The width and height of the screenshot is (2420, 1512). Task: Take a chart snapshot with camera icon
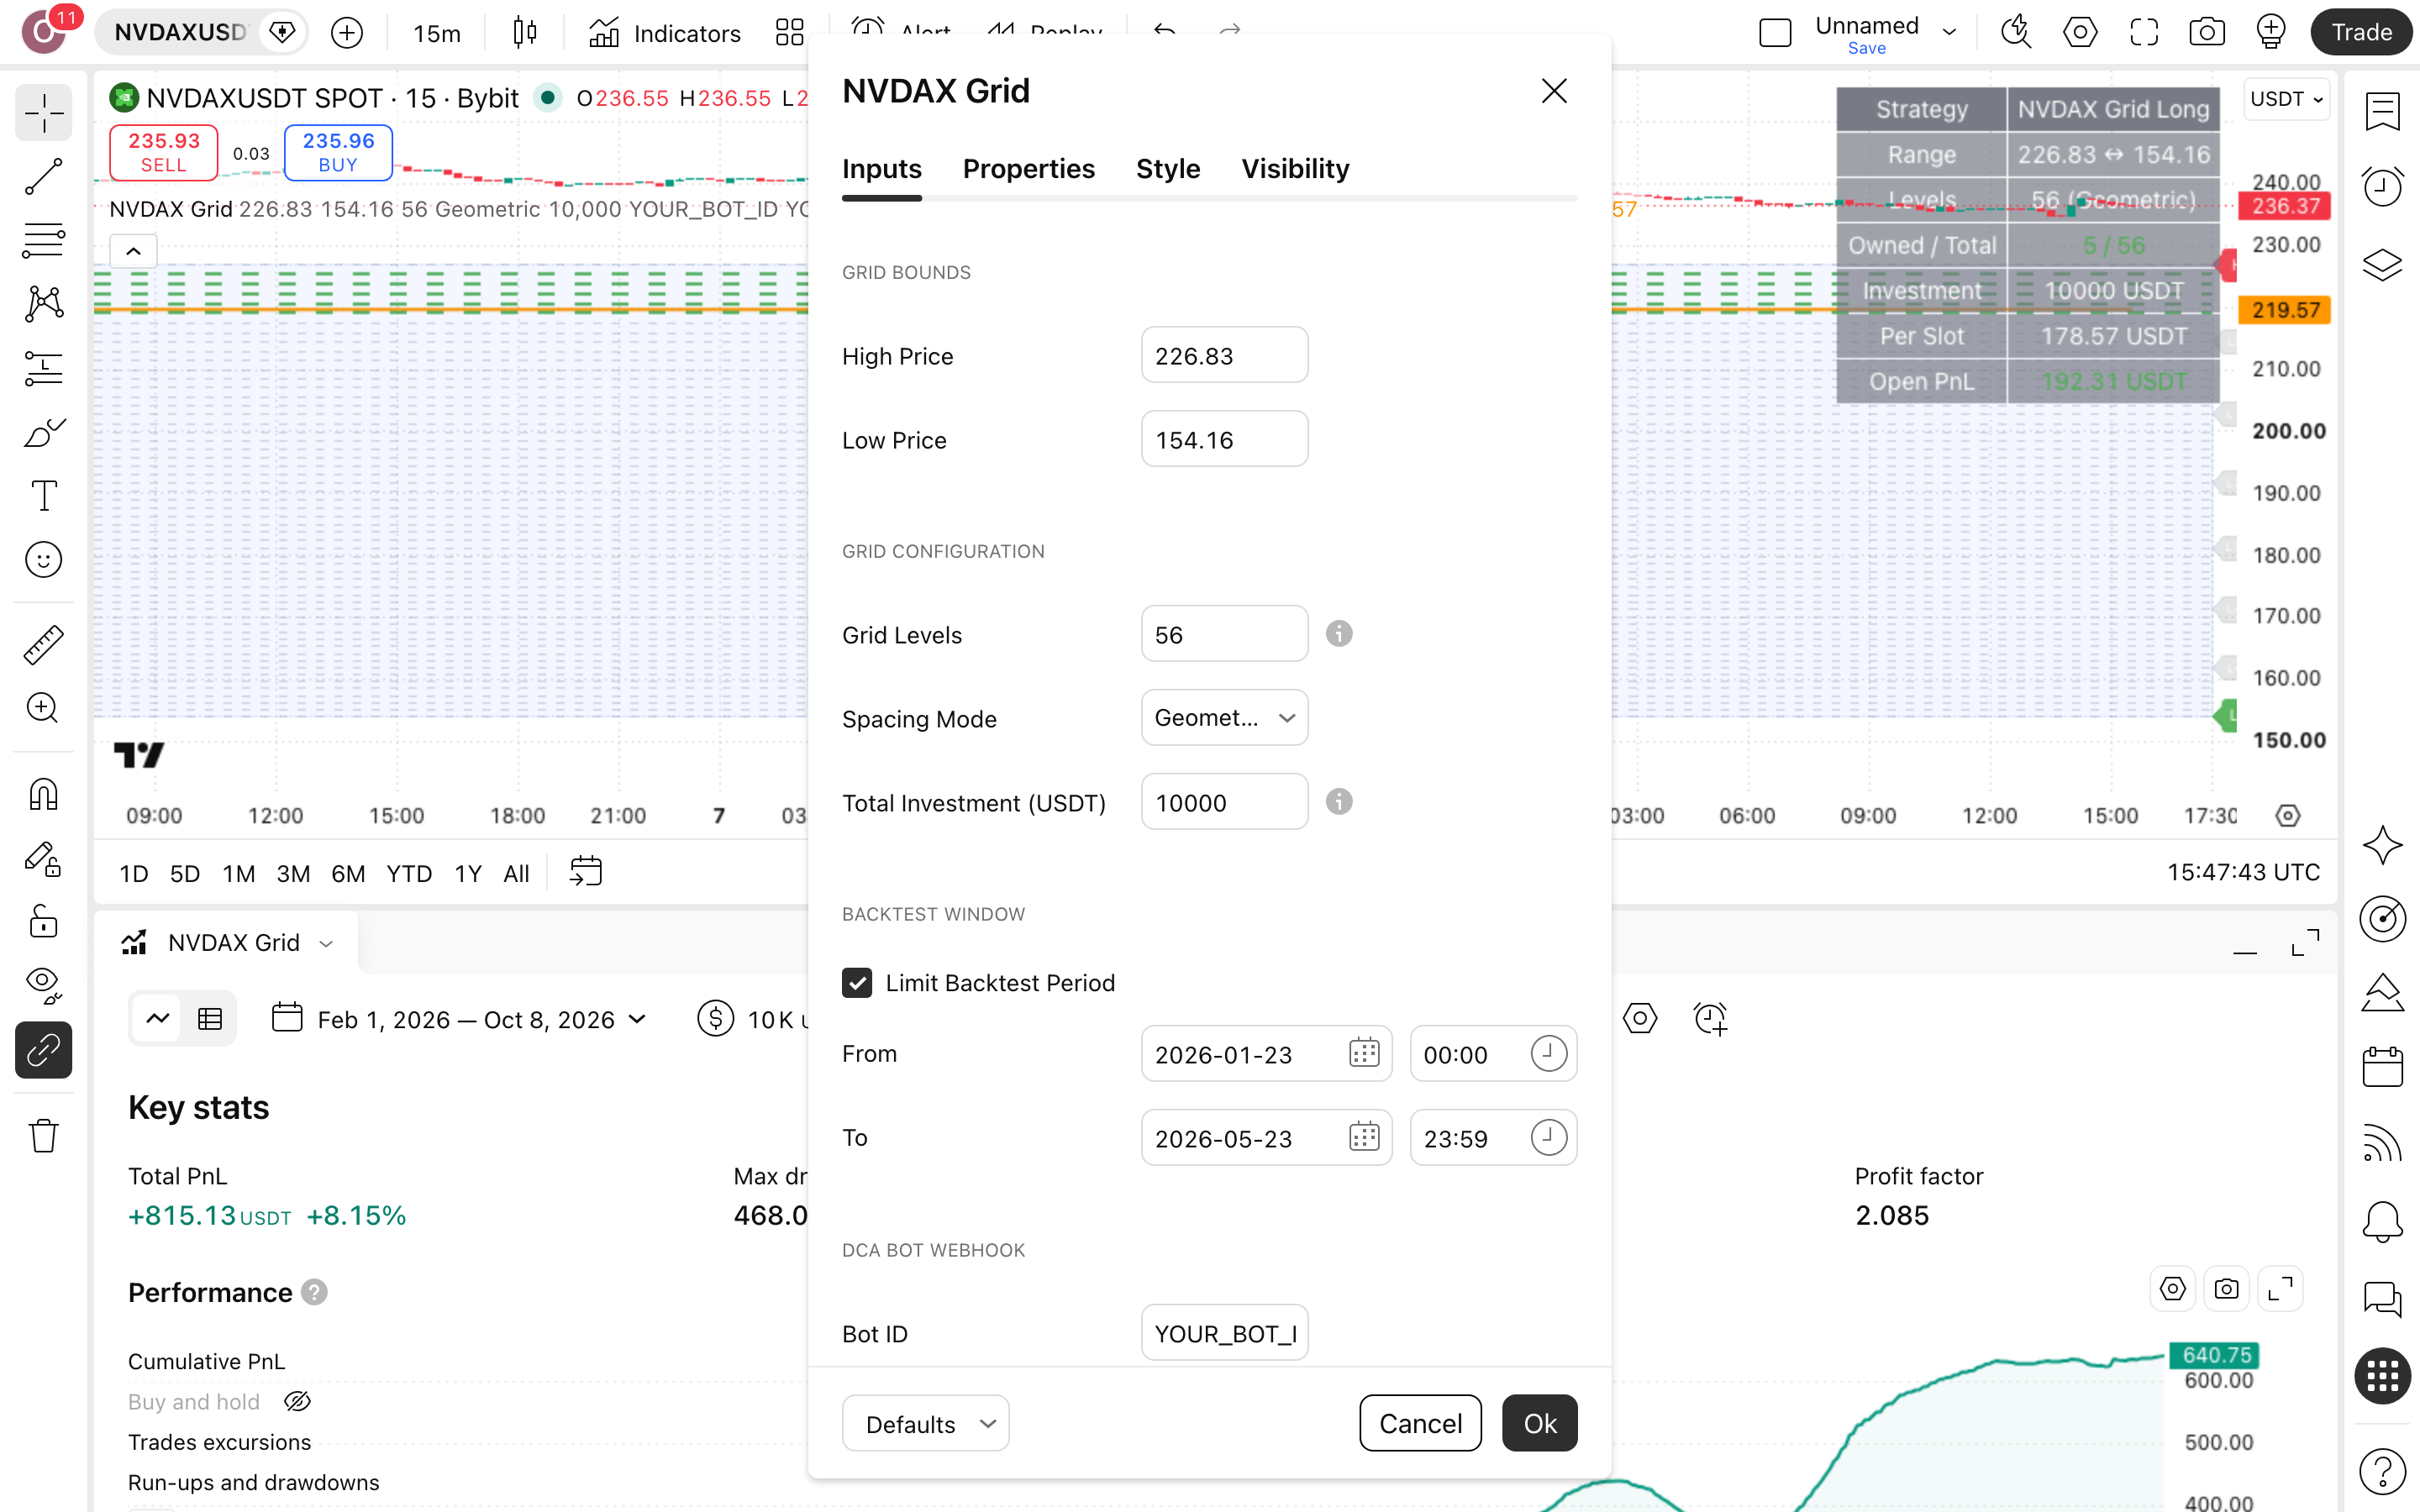click(x=2206, y=32)
